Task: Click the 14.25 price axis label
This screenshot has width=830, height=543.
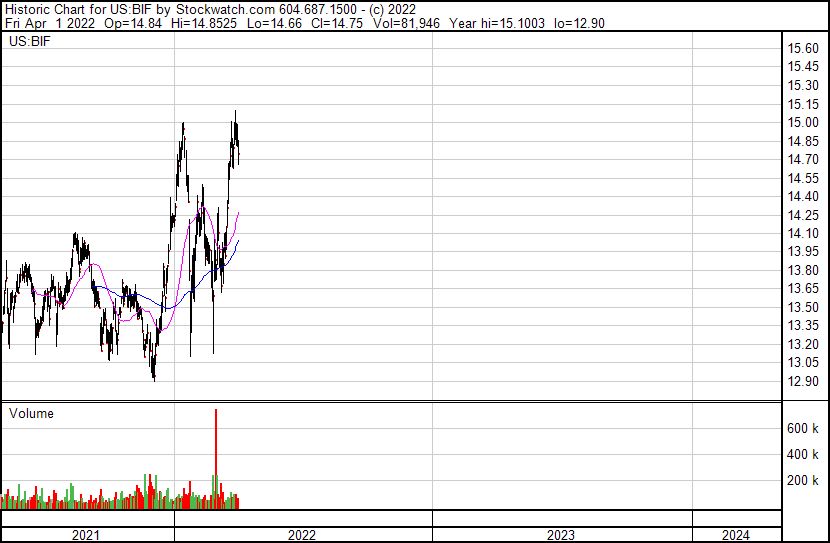Action: click(x=803, y=216)
